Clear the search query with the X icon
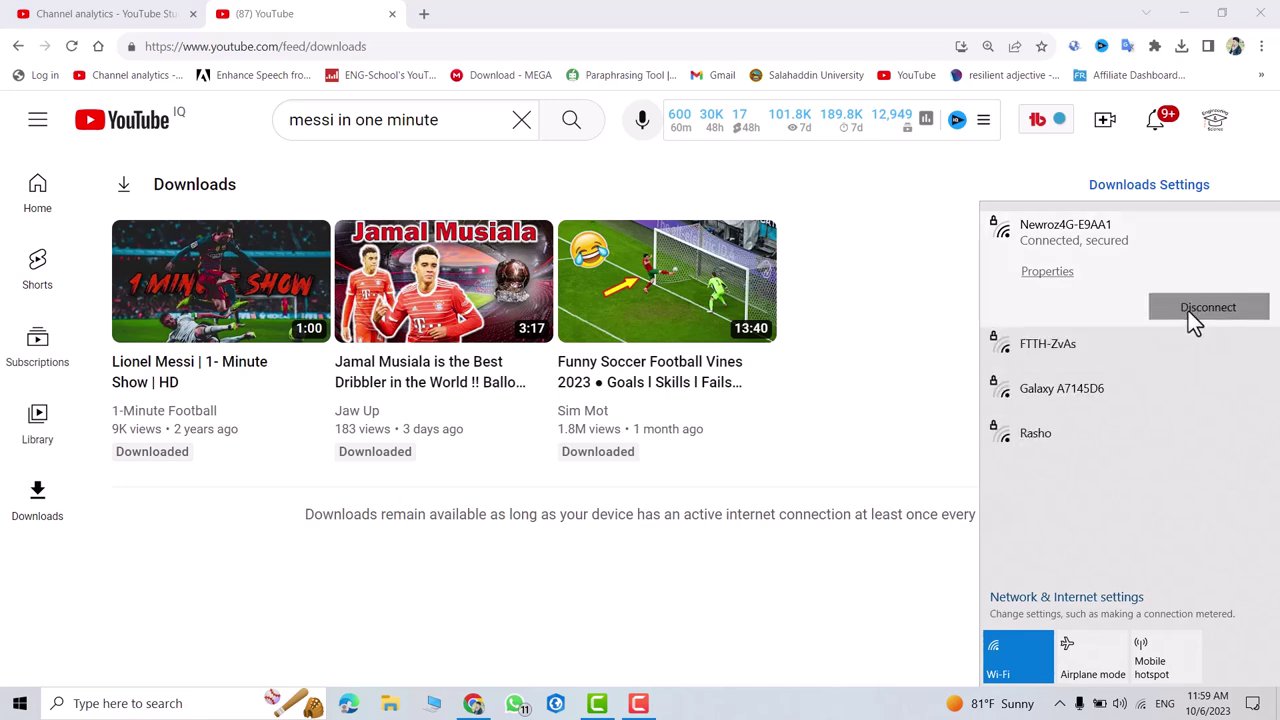Screen dimensions: 1280x720 click(x=521, y=119)
